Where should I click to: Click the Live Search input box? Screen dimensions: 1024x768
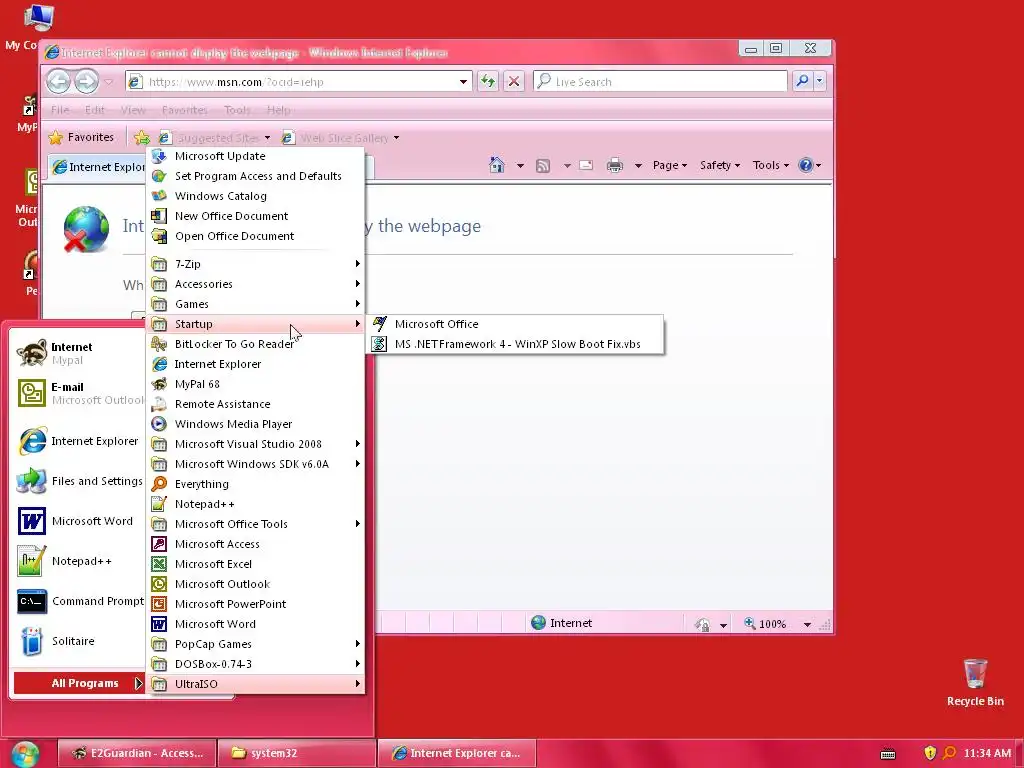(660, 82)
